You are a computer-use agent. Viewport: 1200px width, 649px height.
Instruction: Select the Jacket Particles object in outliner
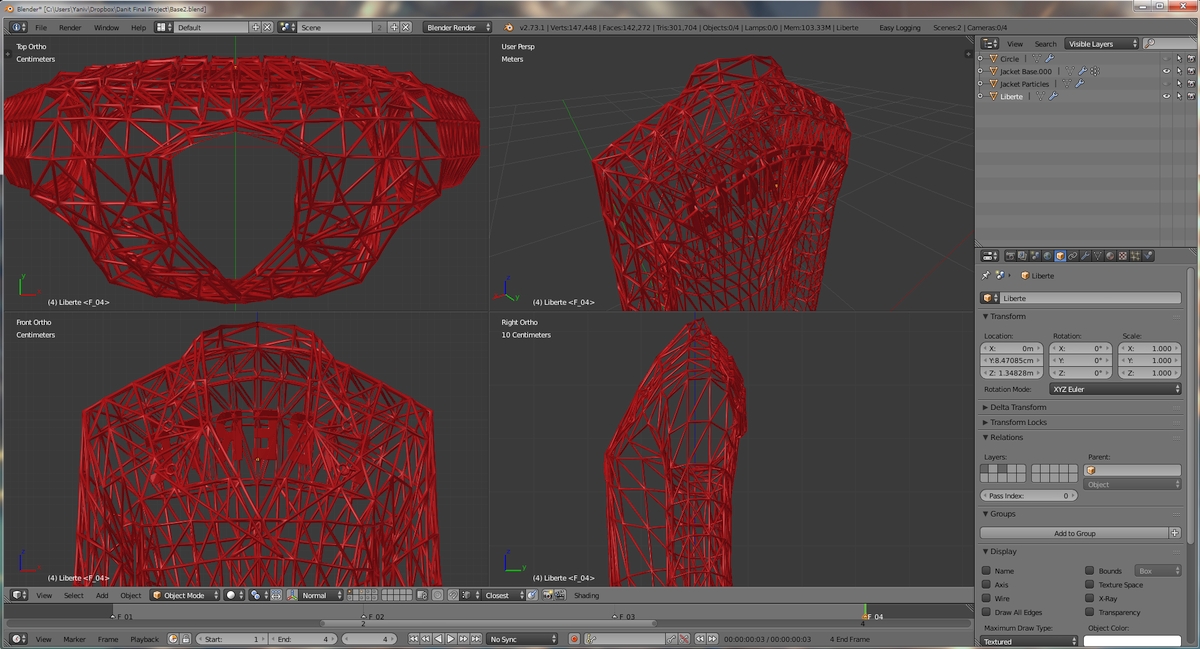point(1024,84)
